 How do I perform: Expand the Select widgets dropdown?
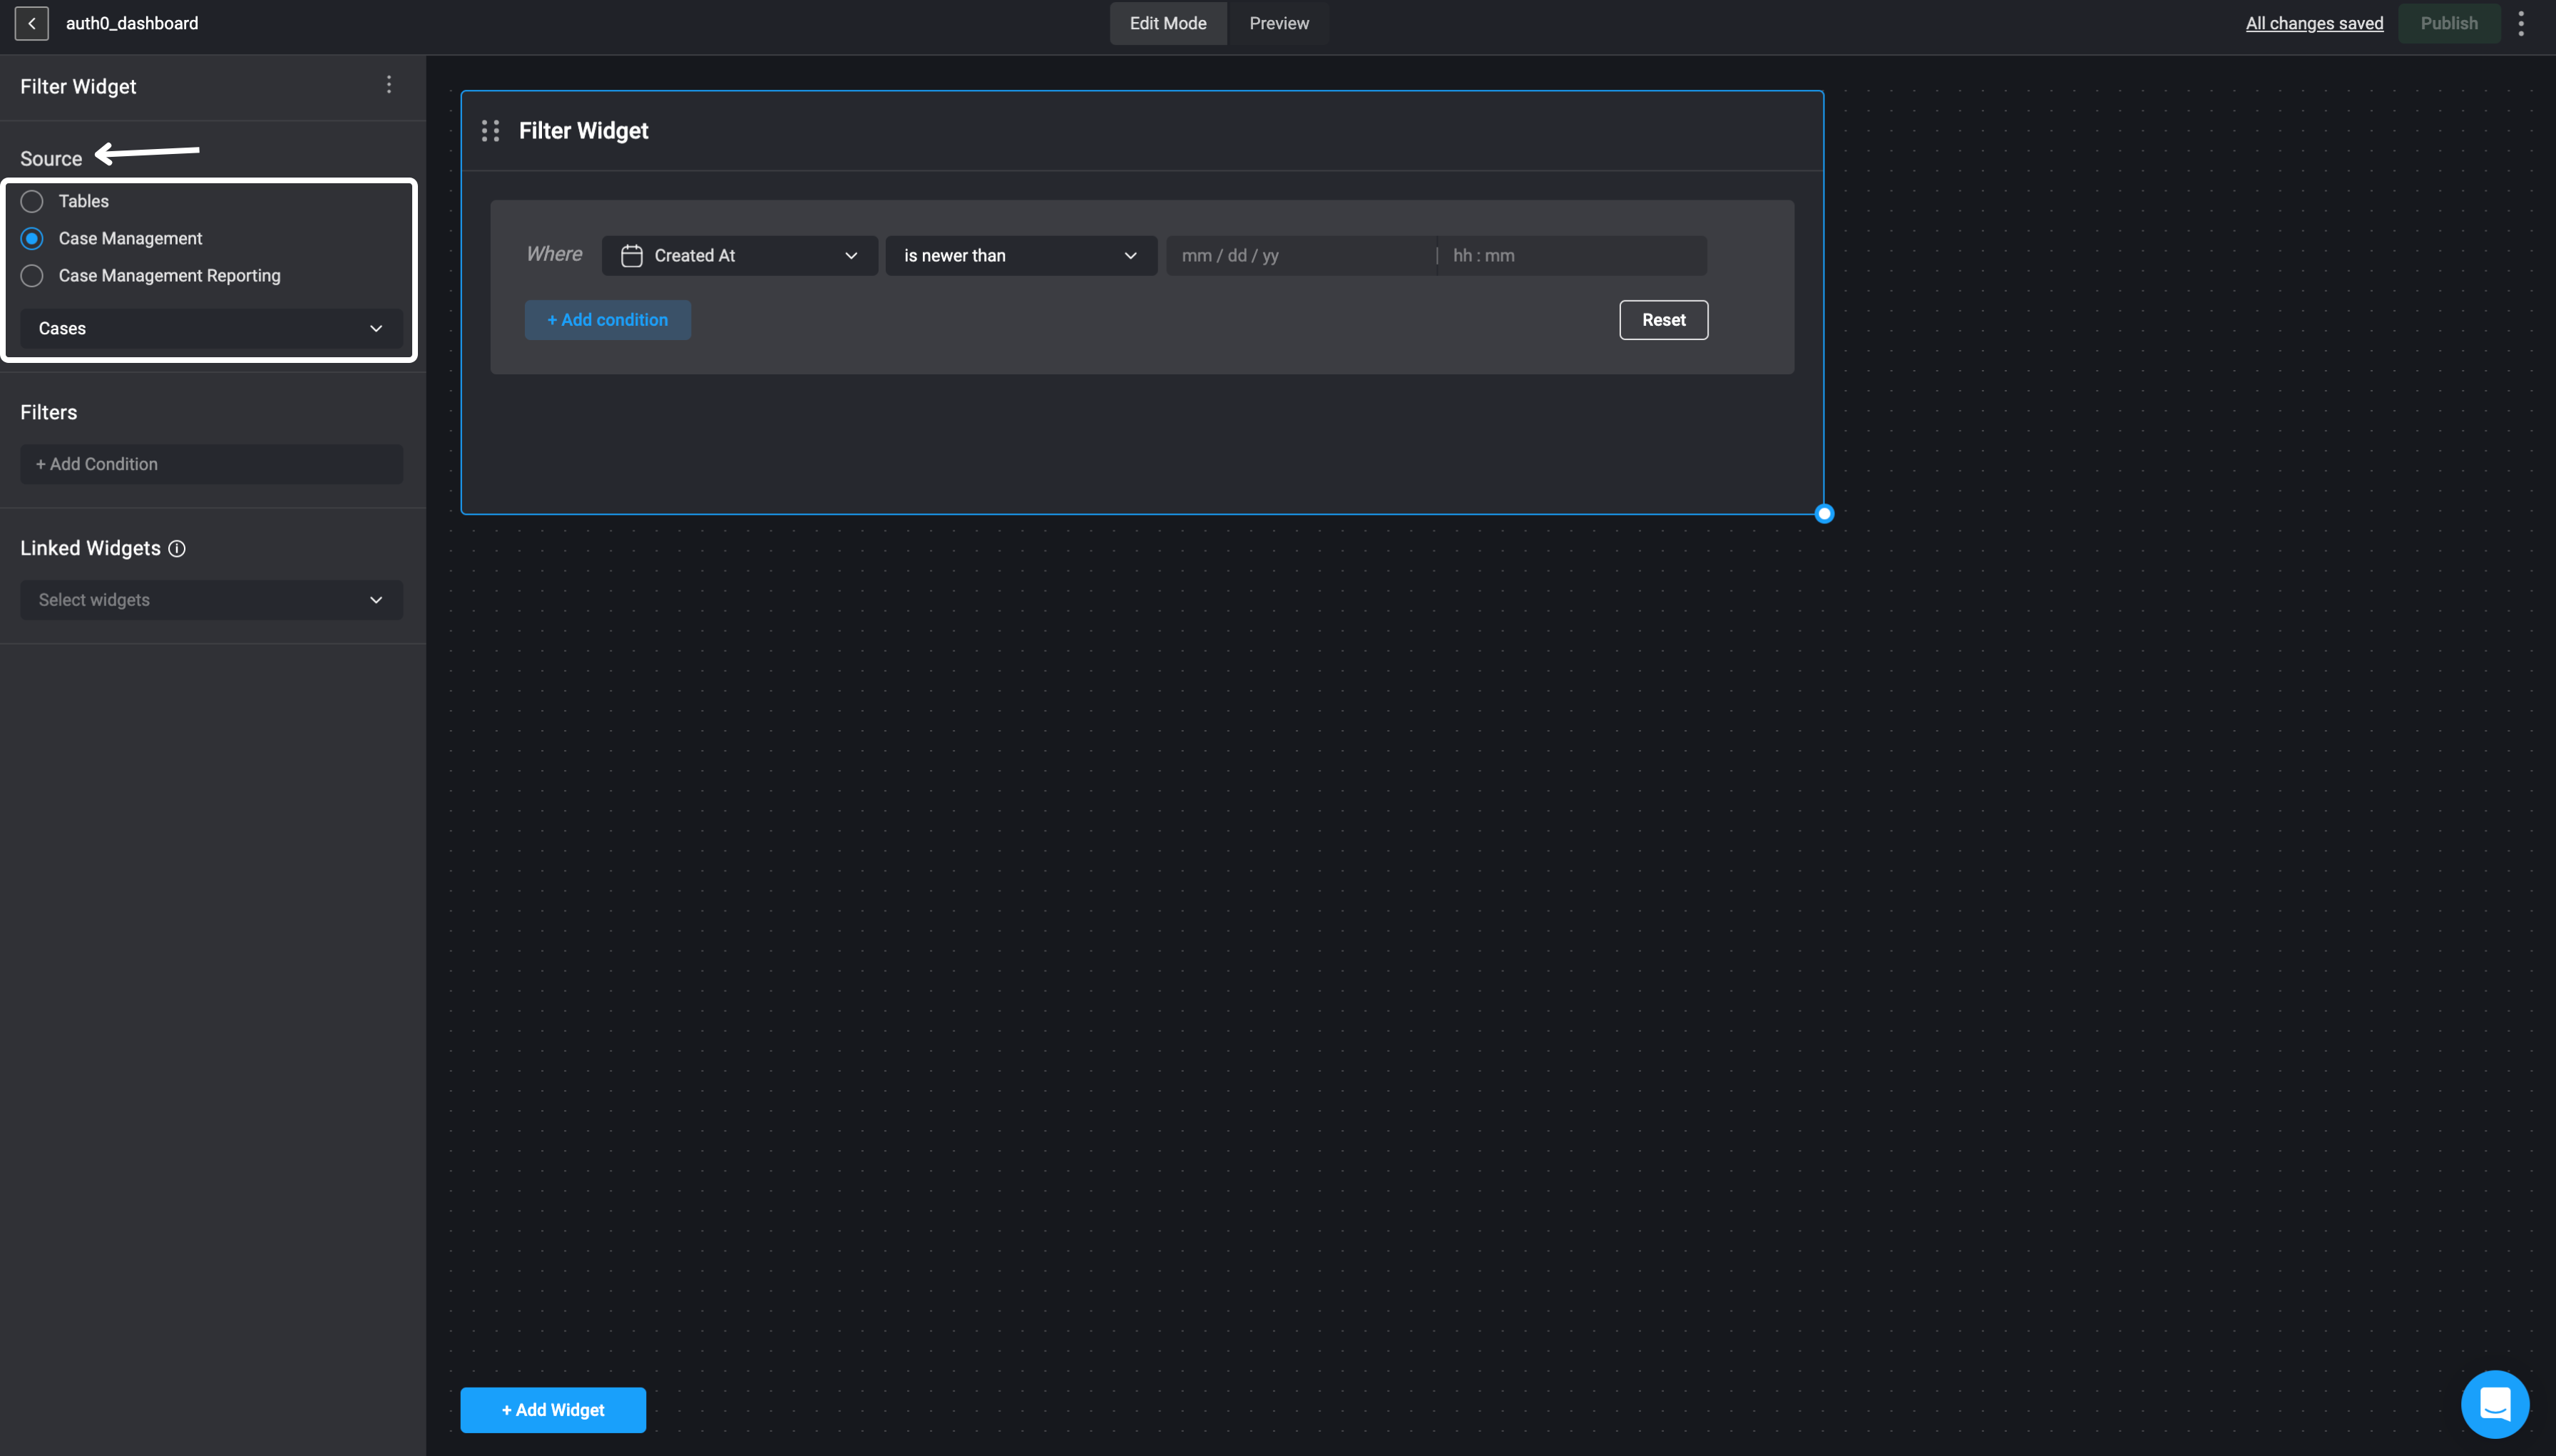[x=211, y=600]
